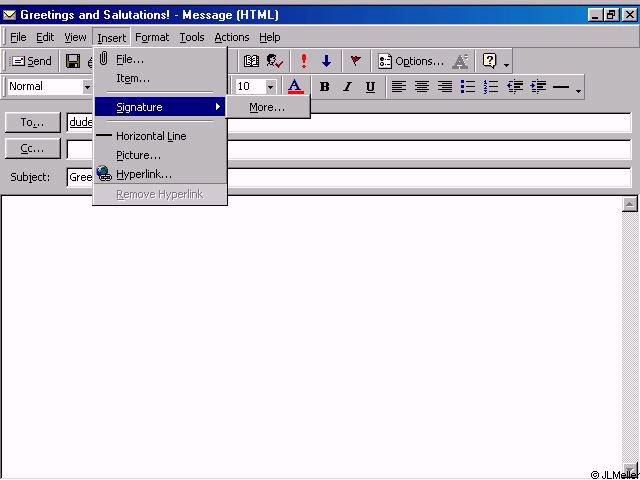Click the font color A icon
The width and height of the screenshot is (640, 480).
coord(295,87)
